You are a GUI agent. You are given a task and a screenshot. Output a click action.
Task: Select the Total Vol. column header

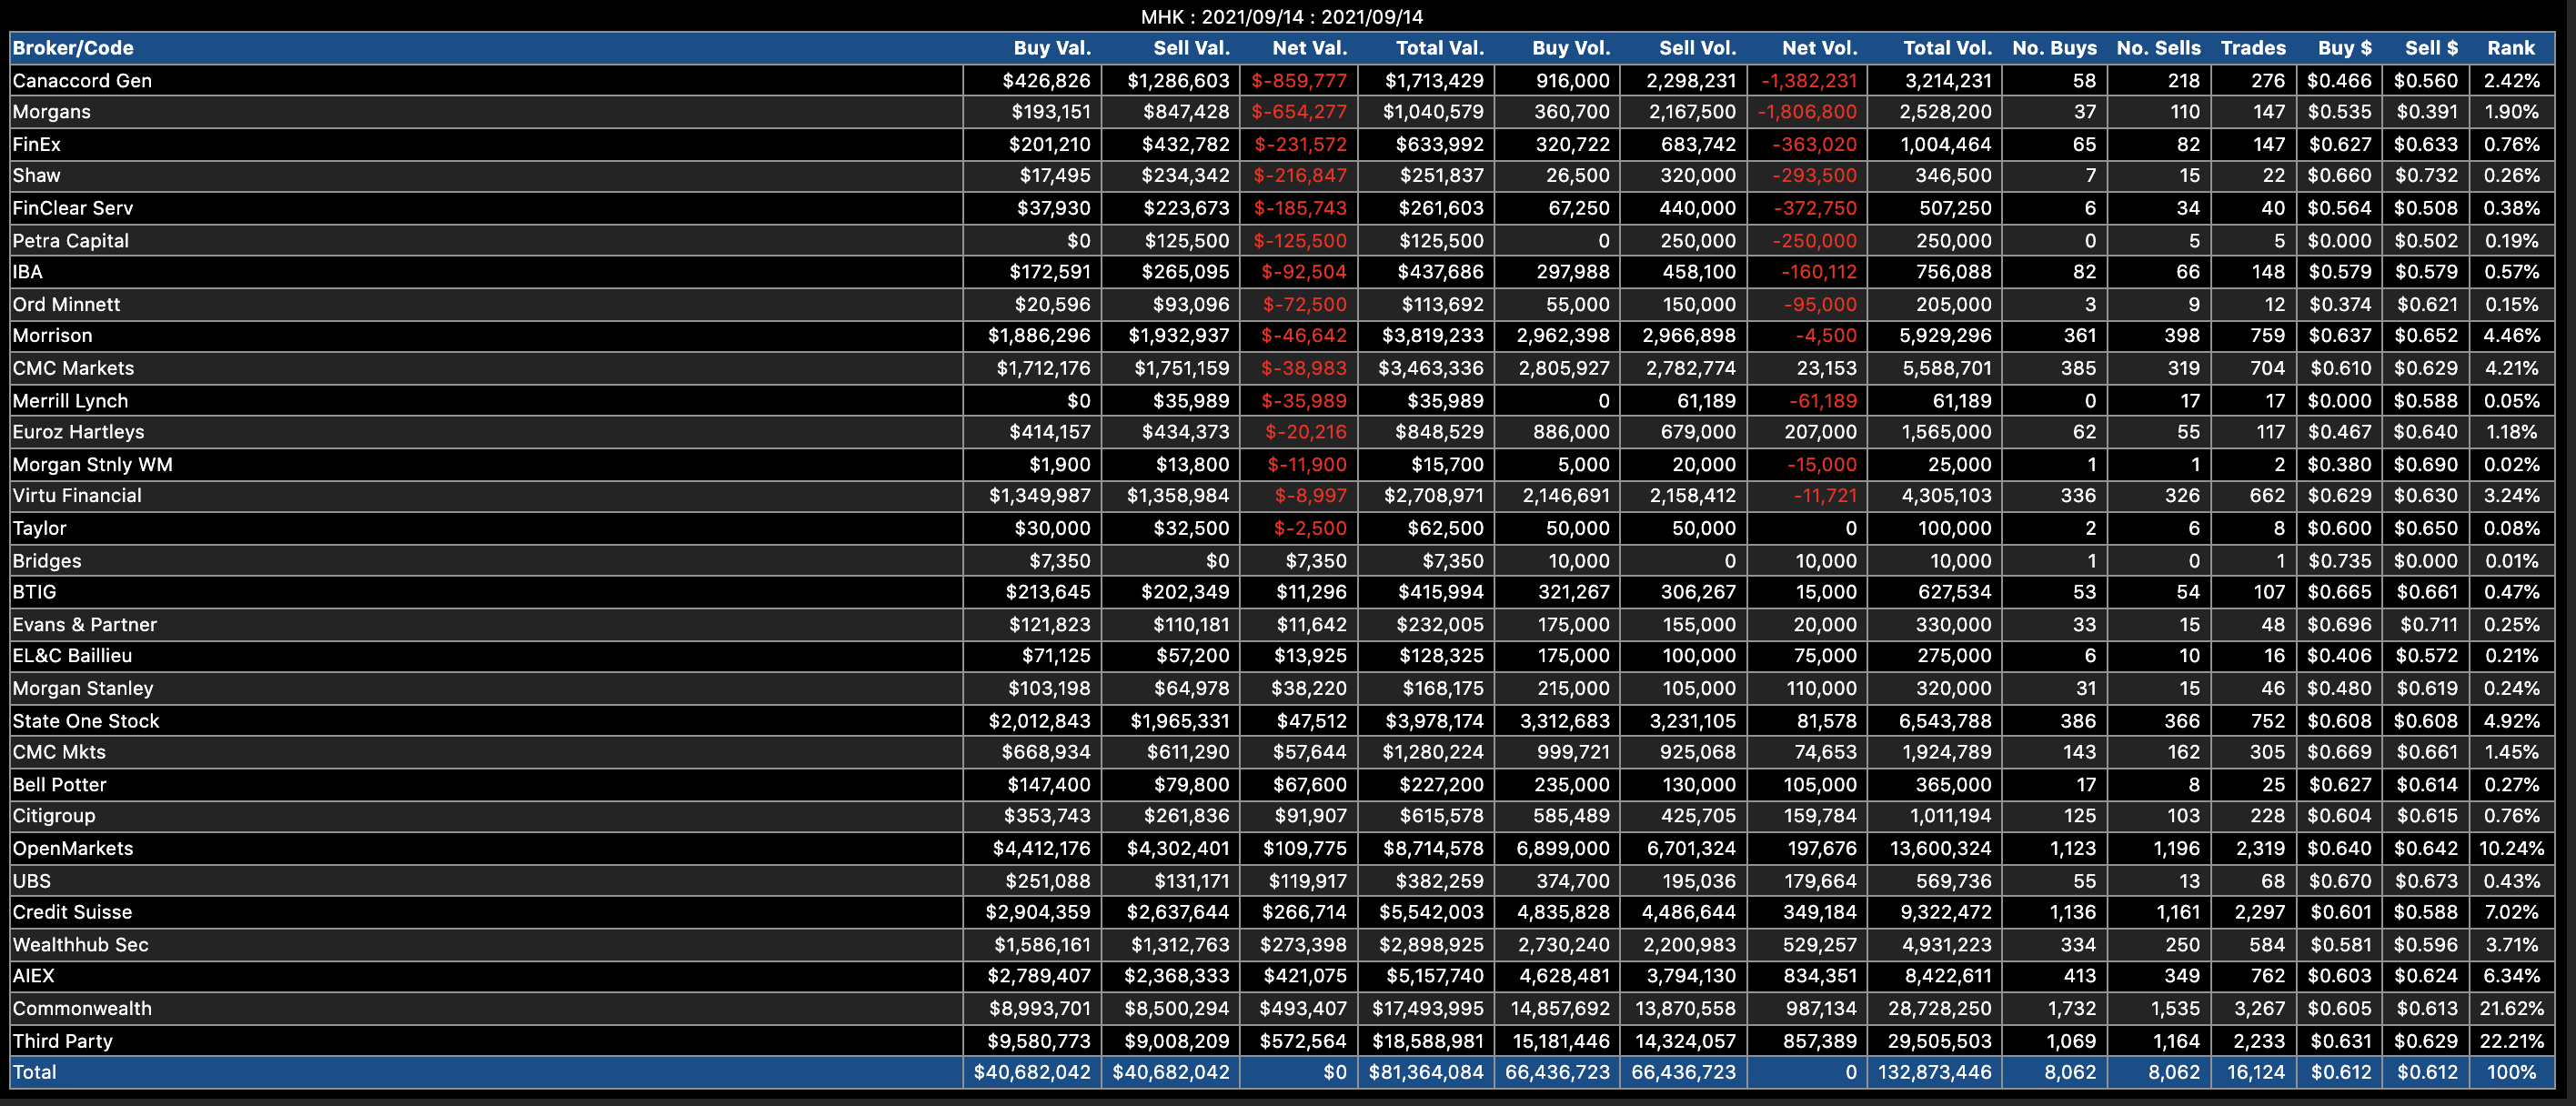pyautogui.click(x=1947, y=48)
